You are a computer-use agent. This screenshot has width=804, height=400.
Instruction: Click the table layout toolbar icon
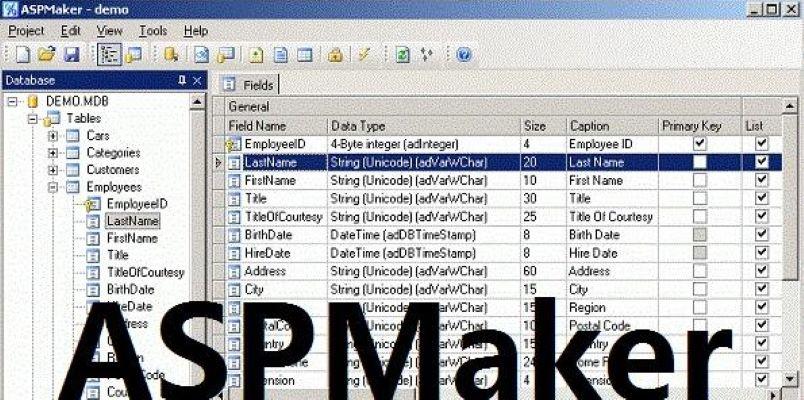click(305, 54)
